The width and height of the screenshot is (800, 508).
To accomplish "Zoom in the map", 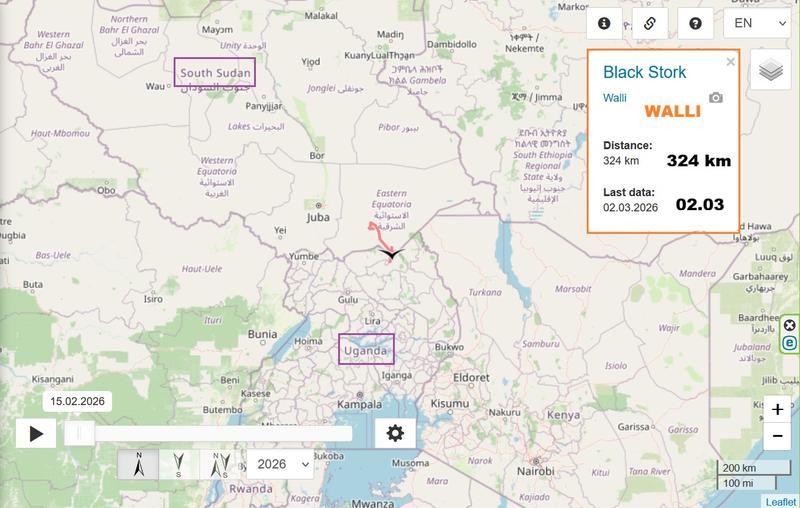I will 777,409.
